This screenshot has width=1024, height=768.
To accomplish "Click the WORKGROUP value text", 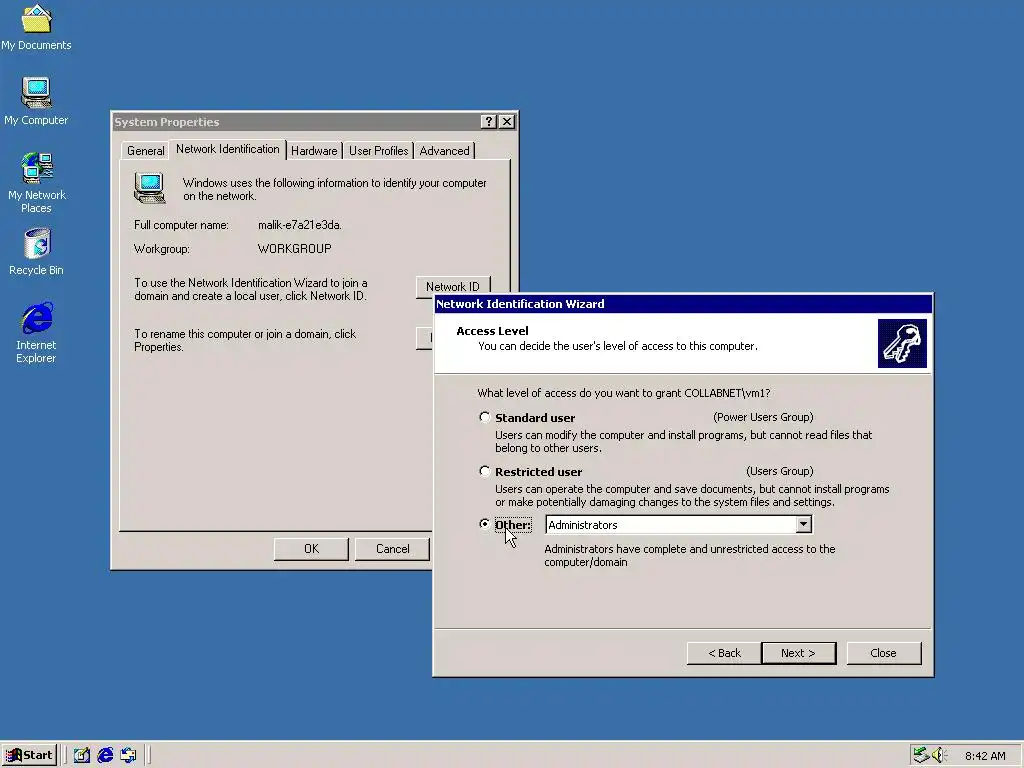I will [295, 249].
